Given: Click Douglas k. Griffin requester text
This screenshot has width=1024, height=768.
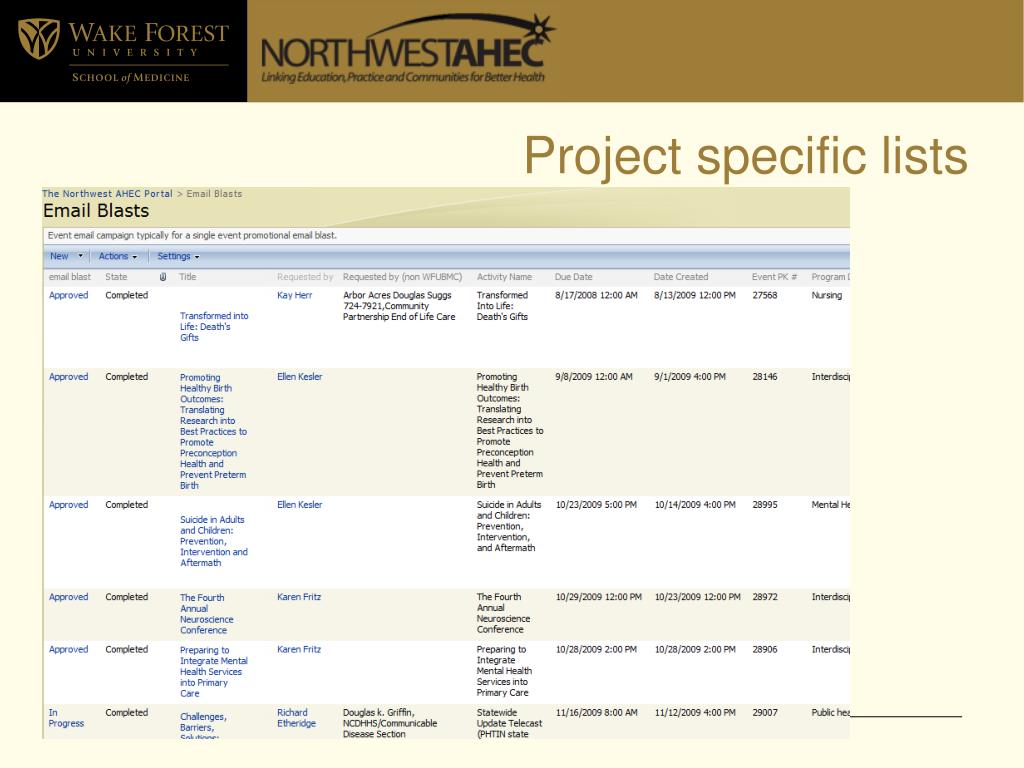Looking at the screenshot, I should (390, 723).
